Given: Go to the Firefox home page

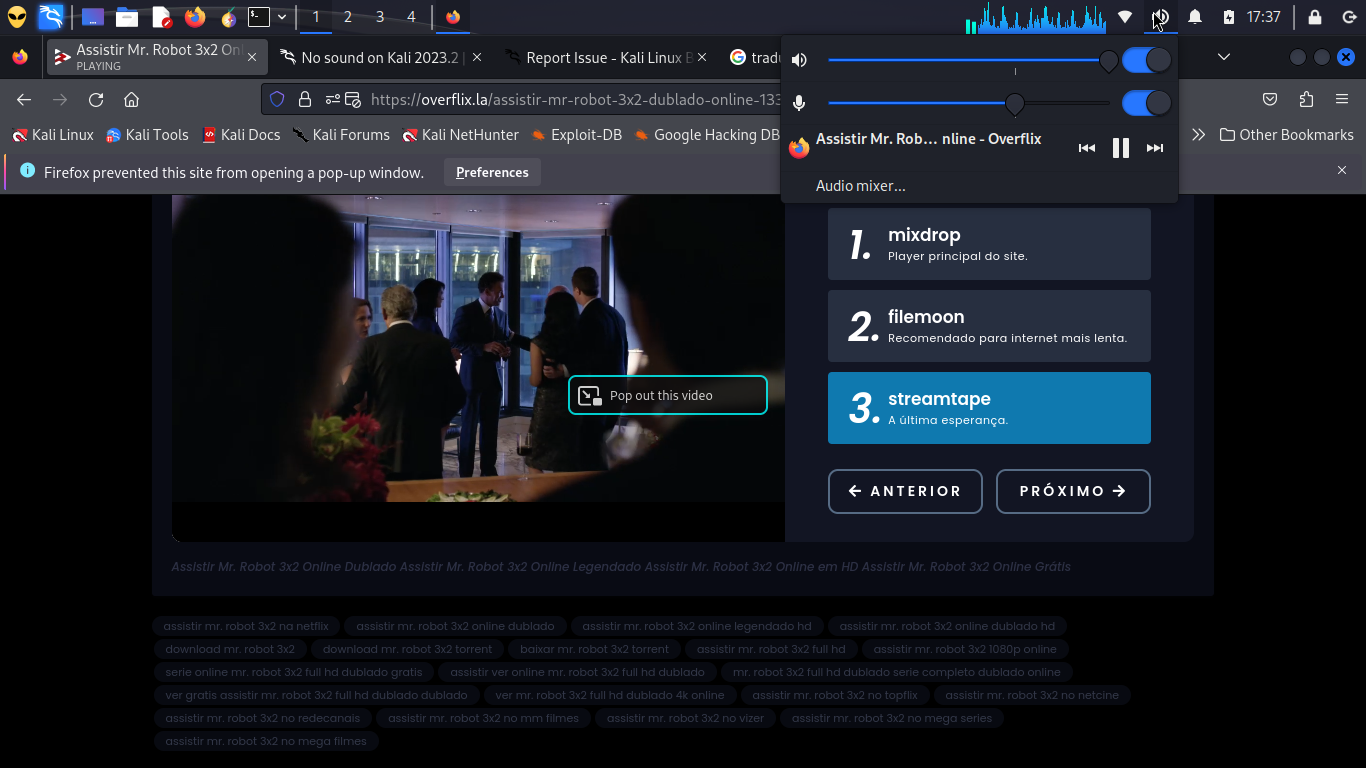Looking at the screenshot, I should coord(131,100).
